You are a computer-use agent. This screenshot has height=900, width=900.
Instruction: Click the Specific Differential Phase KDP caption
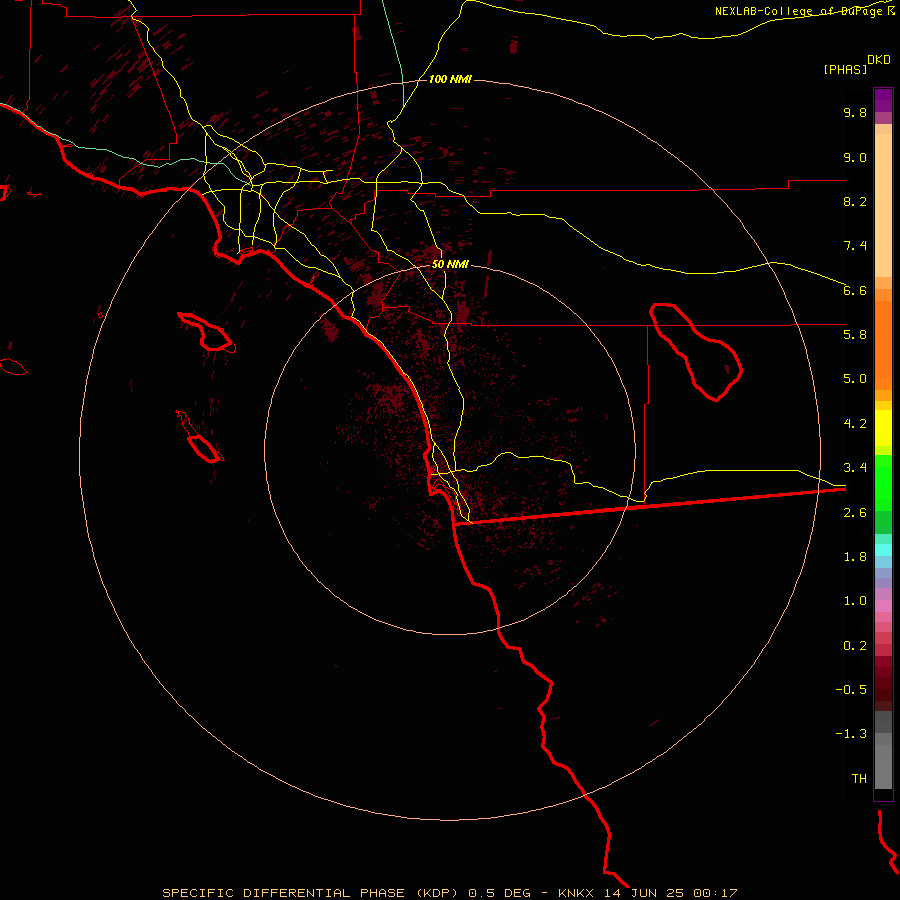click(x=449, y=893)
